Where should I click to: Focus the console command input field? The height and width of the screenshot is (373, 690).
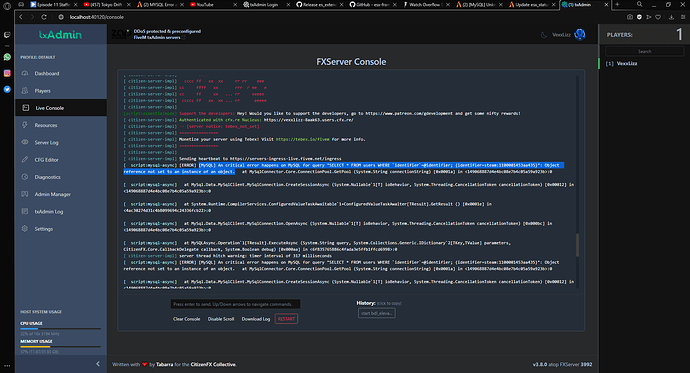pyautogui.click(x=235, y=304)
